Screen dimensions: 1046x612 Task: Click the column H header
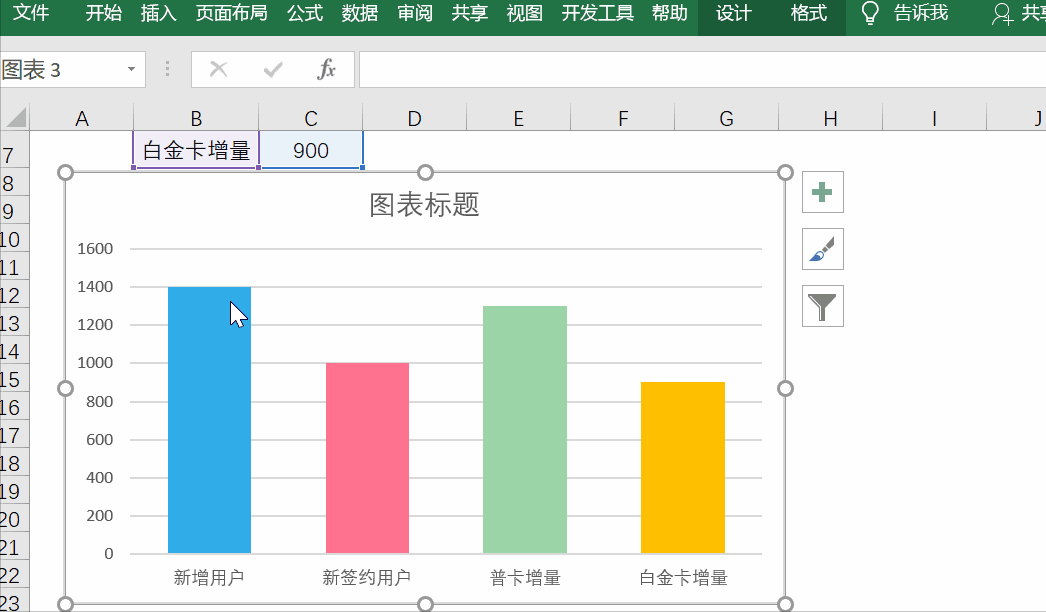tap(830, 116)
